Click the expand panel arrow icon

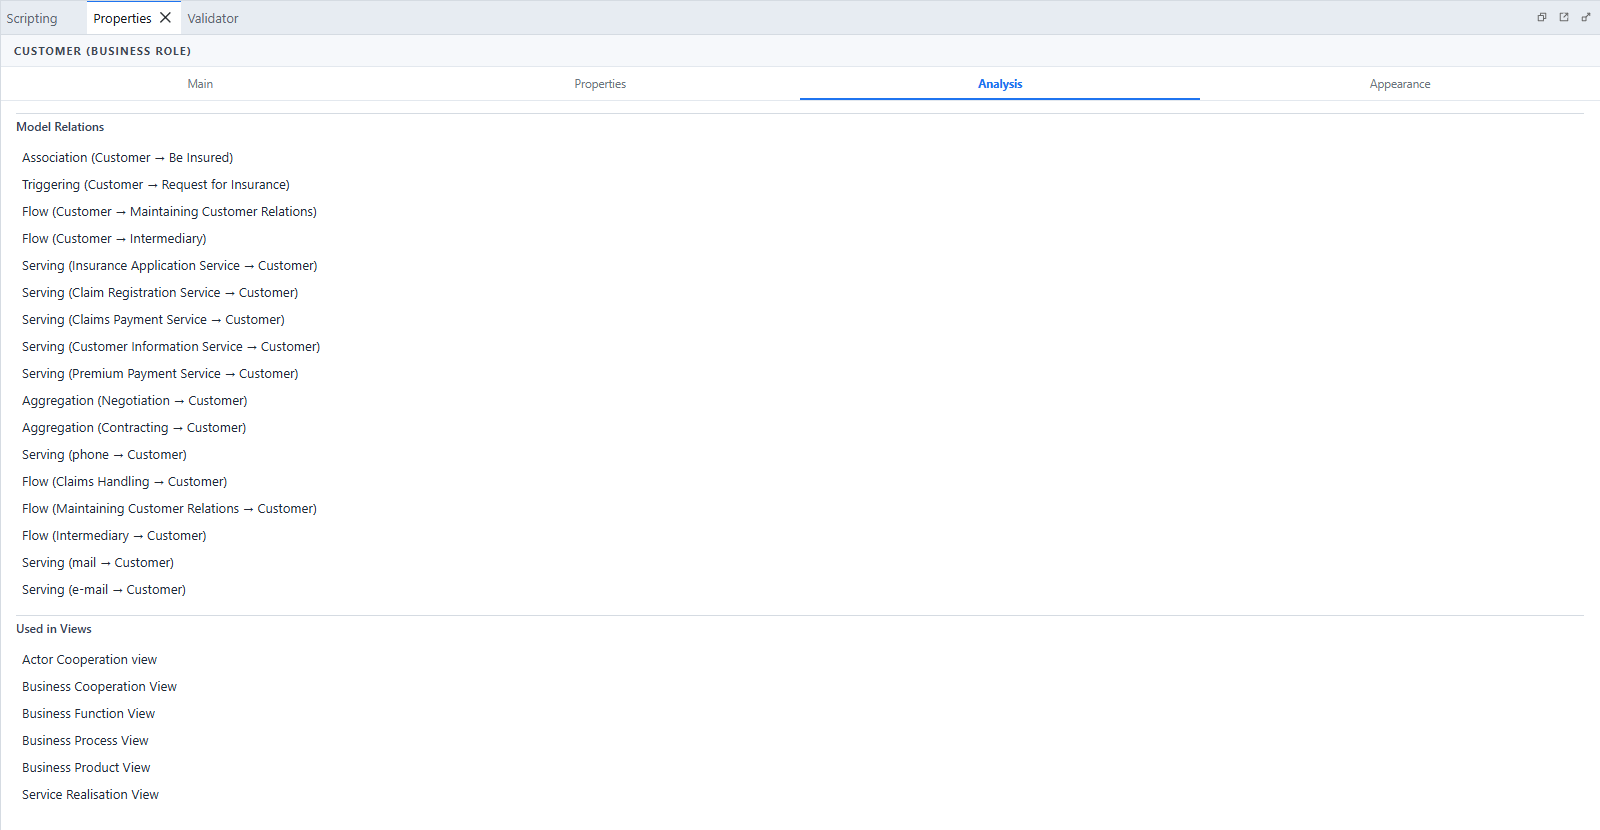(x=1586, y=17)
